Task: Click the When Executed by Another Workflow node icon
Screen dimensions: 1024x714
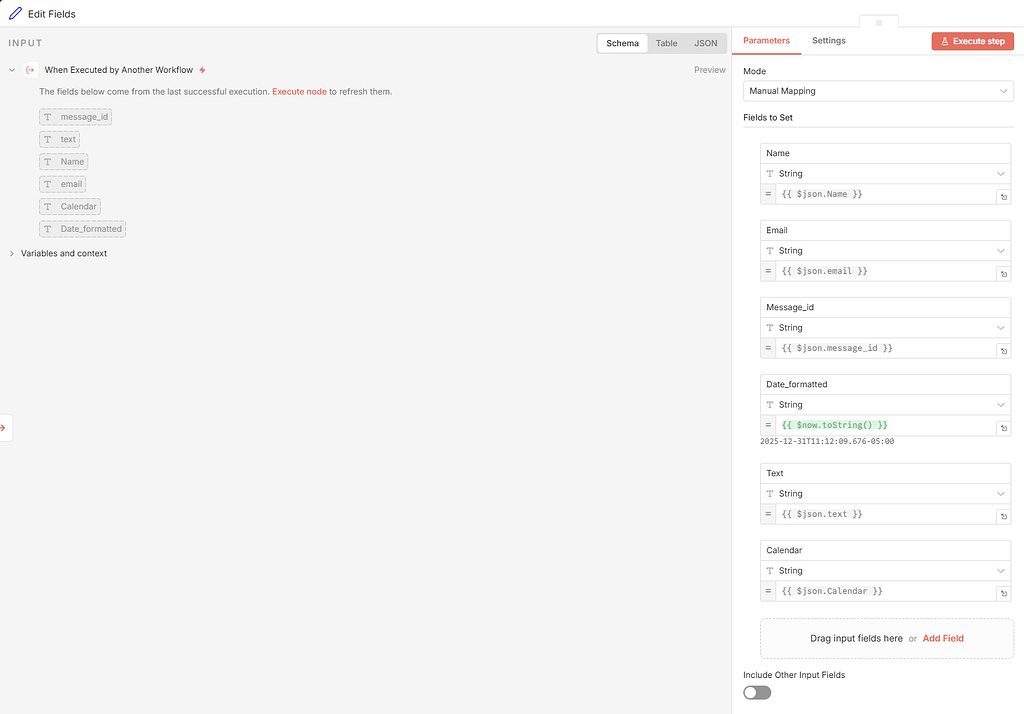Action: tap(28, 70)
